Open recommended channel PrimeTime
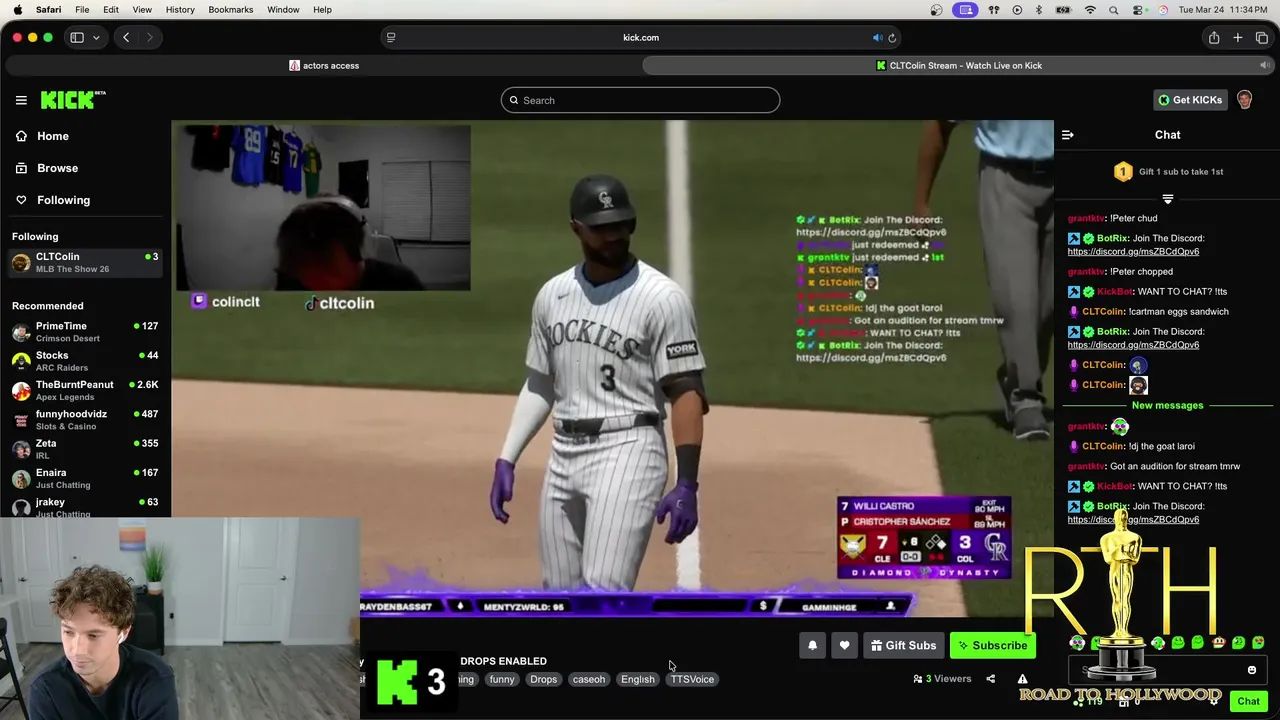1280x720 pixels. 85,332
